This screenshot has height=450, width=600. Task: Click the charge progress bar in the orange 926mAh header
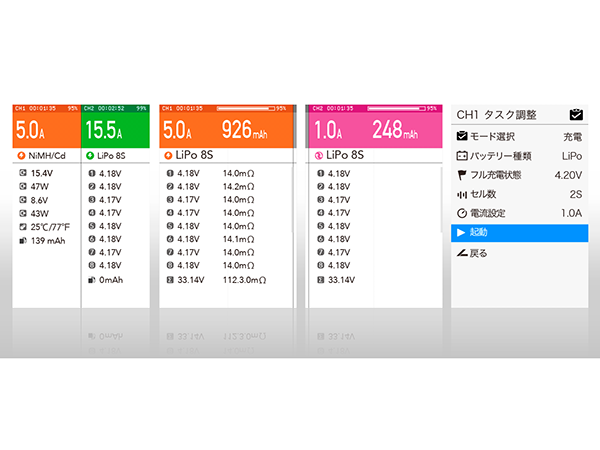coord(246,109)
